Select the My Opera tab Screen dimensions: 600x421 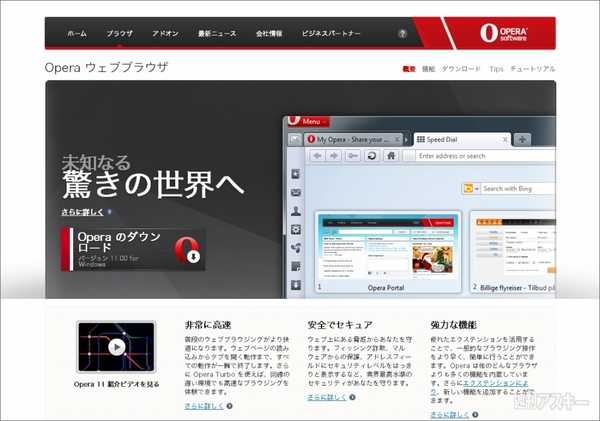click(353, 139)
